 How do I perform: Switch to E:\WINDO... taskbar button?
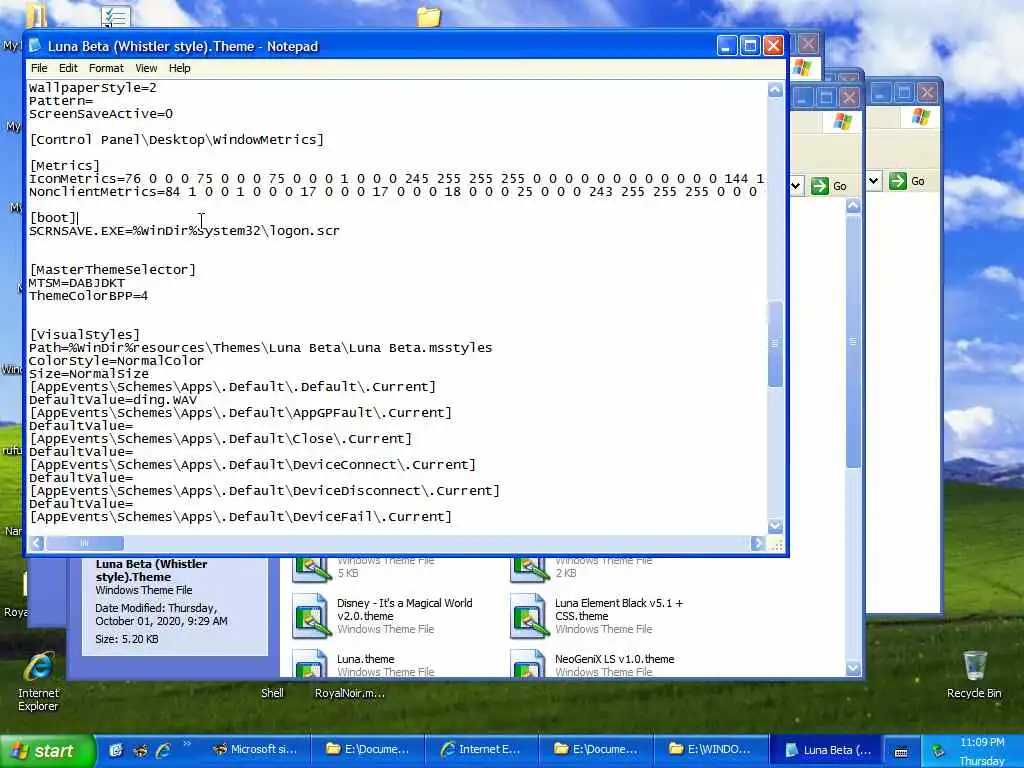click(x=711, y=750)
